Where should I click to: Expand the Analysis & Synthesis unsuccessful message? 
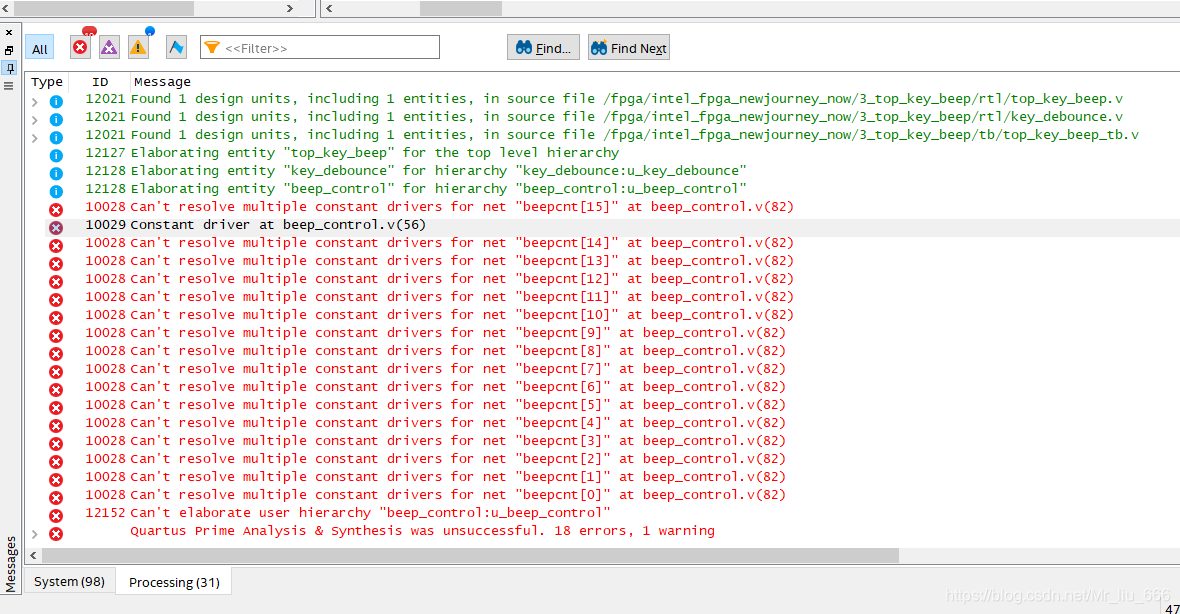point(34,531)
